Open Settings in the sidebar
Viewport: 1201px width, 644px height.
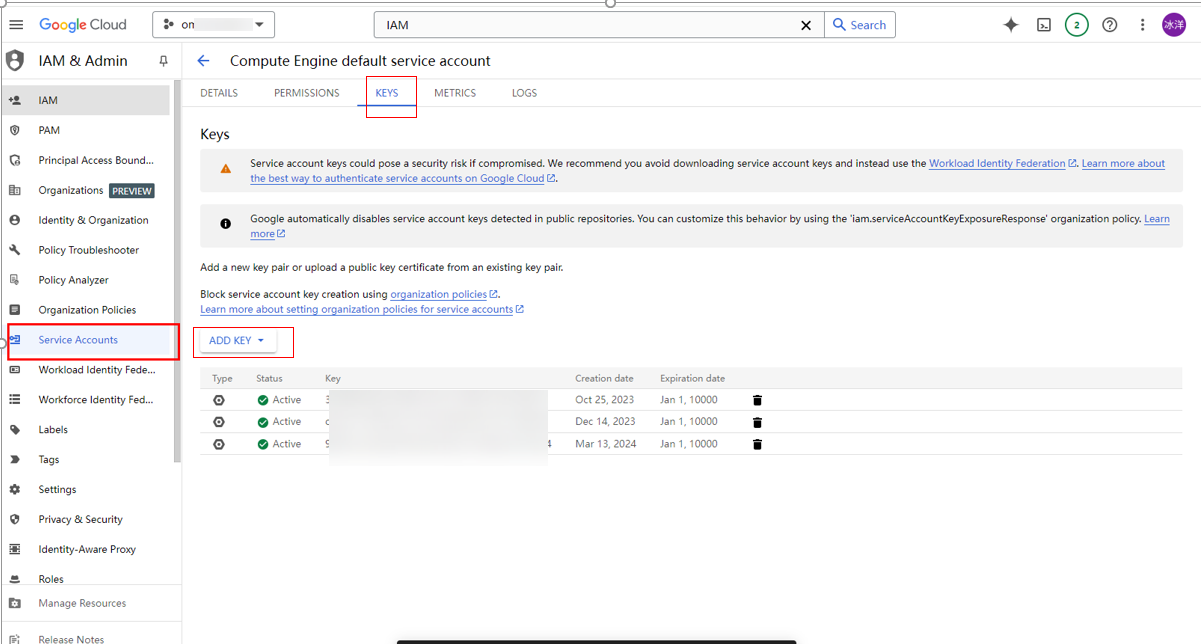88,490
